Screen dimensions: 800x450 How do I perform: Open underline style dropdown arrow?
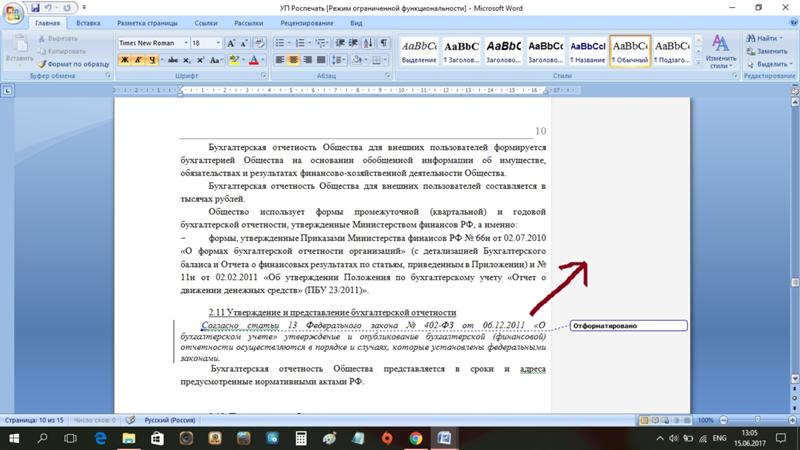point(162,60)
